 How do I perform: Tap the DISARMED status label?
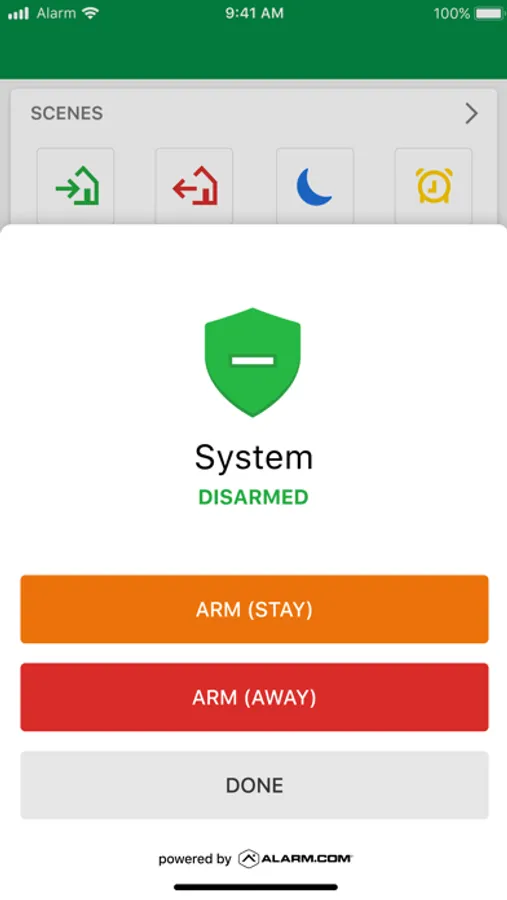(x=253, y=497)
